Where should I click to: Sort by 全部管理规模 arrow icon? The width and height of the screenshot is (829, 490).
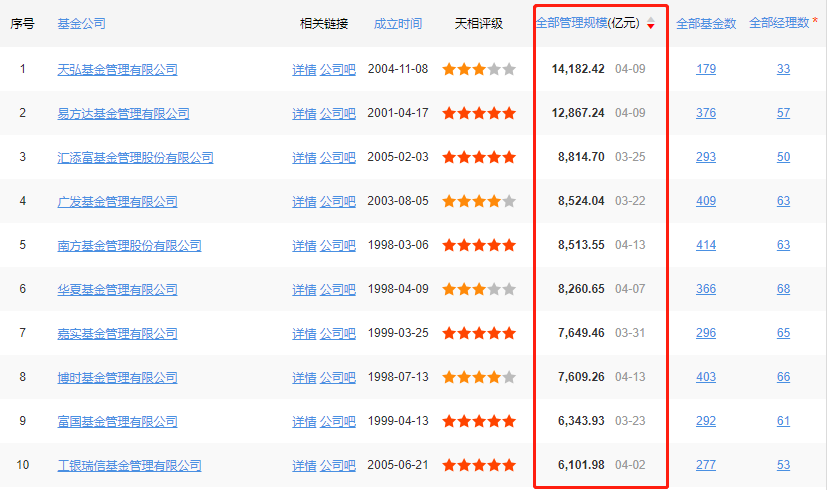pos(651,23)
